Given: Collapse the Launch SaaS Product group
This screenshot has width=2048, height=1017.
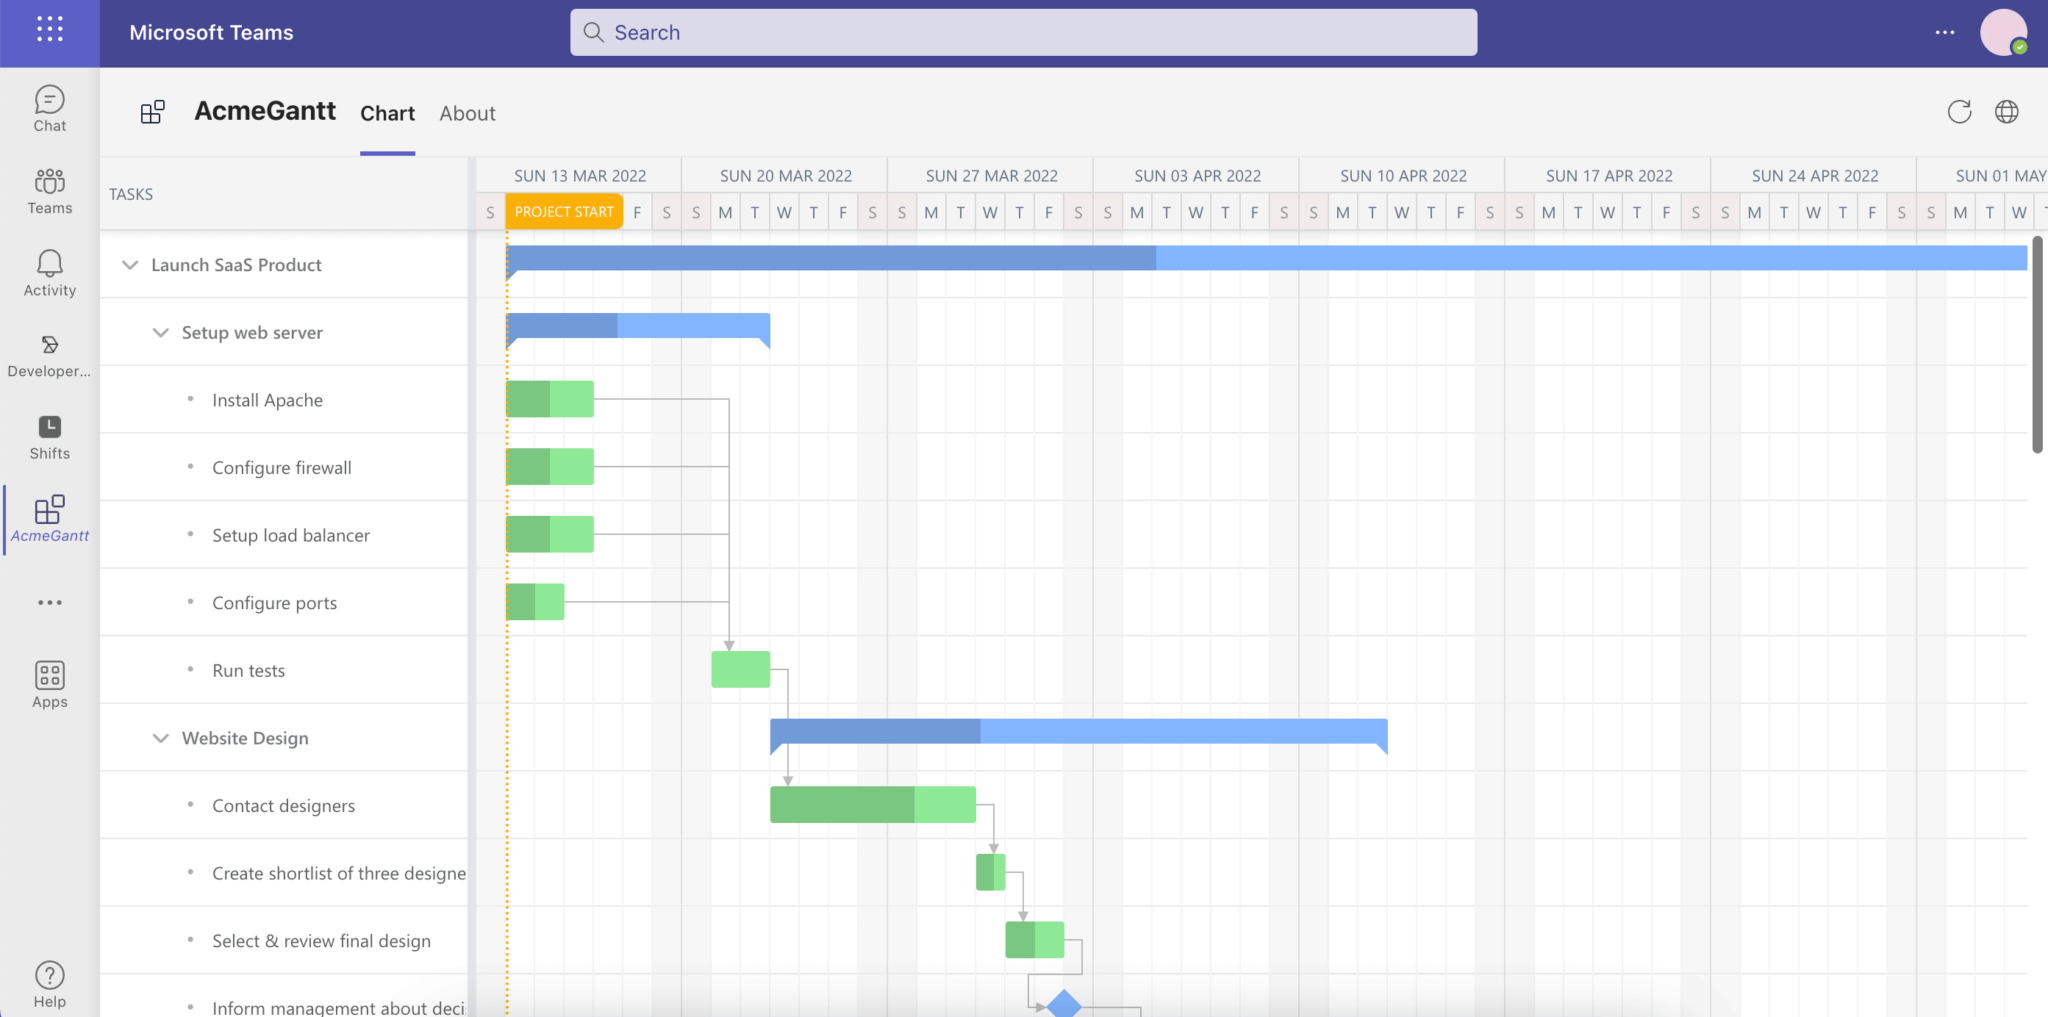Looking at the screenshot, I should [129, 264].
